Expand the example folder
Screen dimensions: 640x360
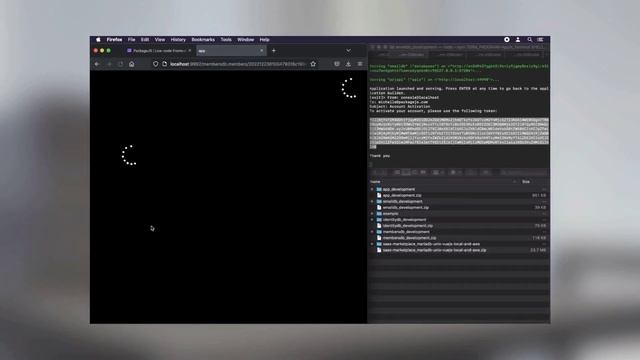372,213
